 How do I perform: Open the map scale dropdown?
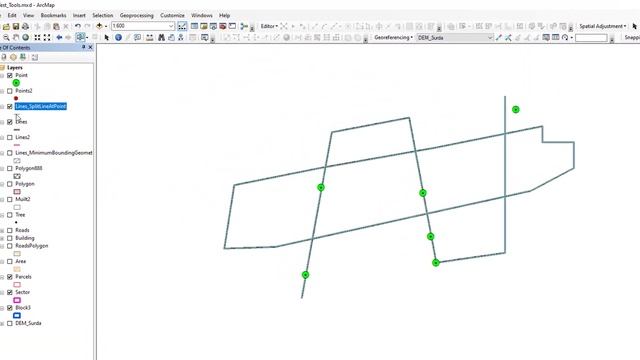[171, 26]
